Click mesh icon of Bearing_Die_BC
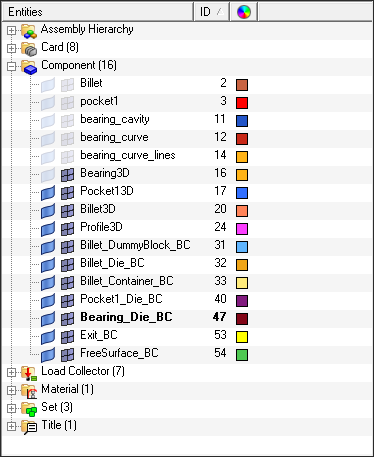374x457 pixels. (x=67, y=319)
